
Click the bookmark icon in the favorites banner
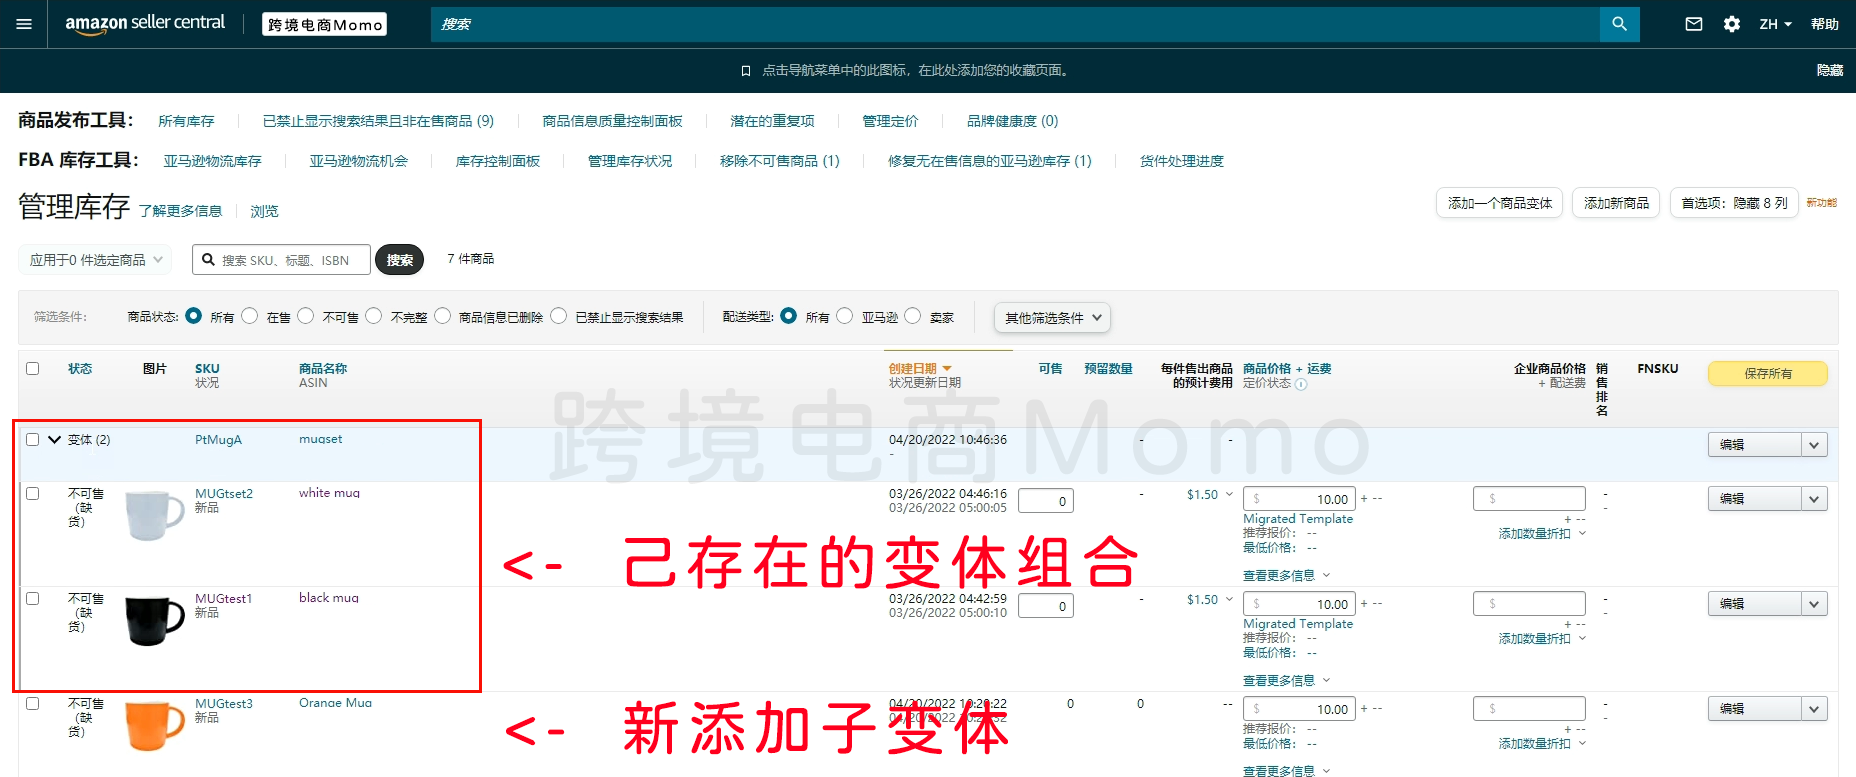[746, 71]
